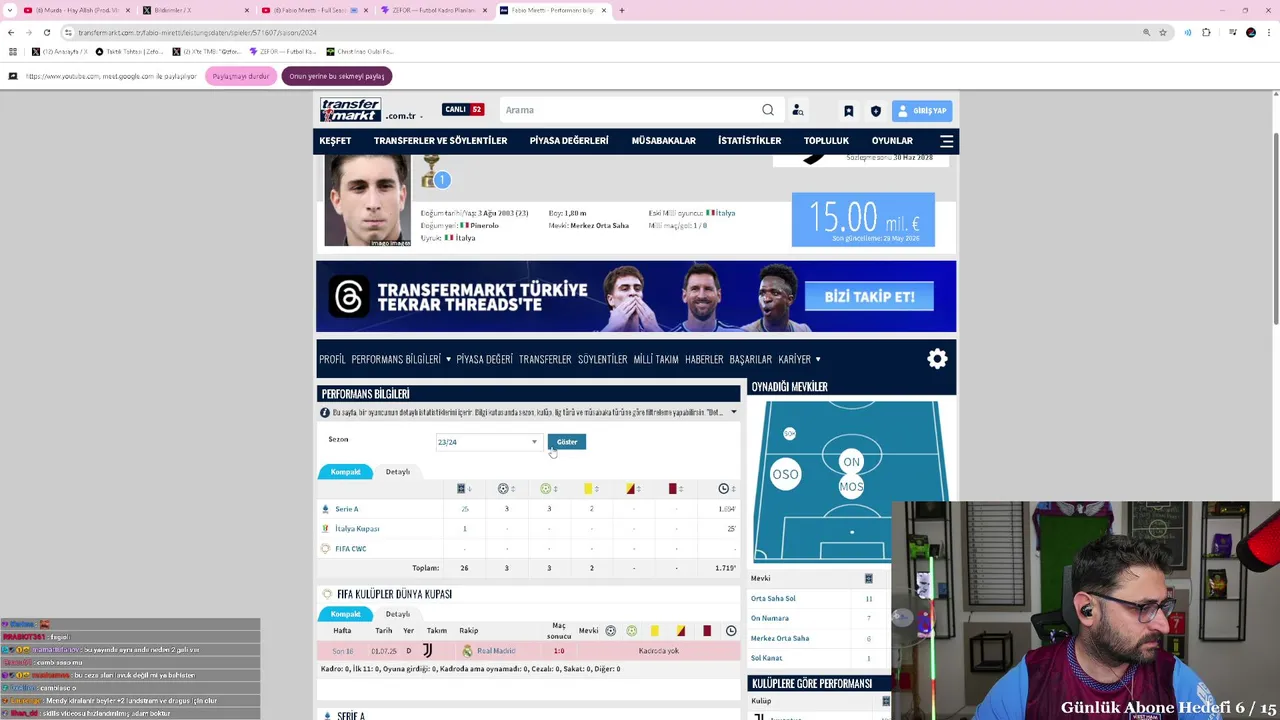The height and width of the screenshot is (720, 1280).
Task: Click the page vertical scrollbar thumb
Action: pyautogui.click(x=1275, y=228)
